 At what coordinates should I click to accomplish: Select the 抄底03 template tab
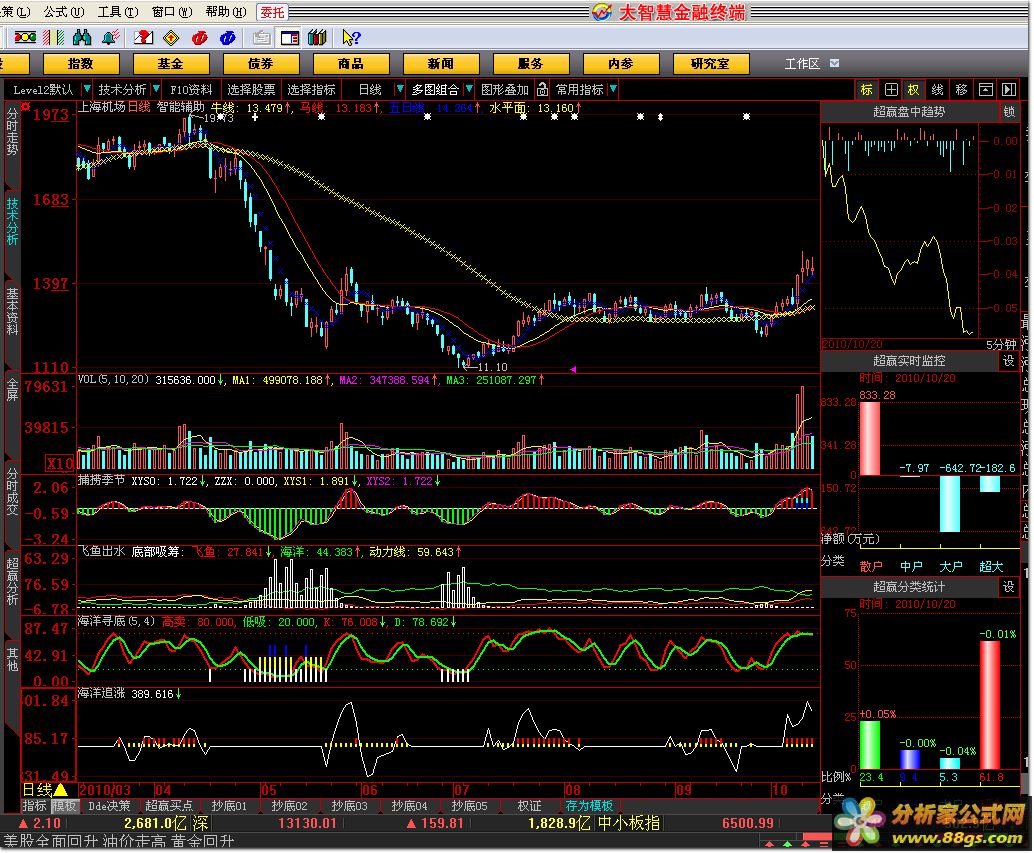click(350, 806)
